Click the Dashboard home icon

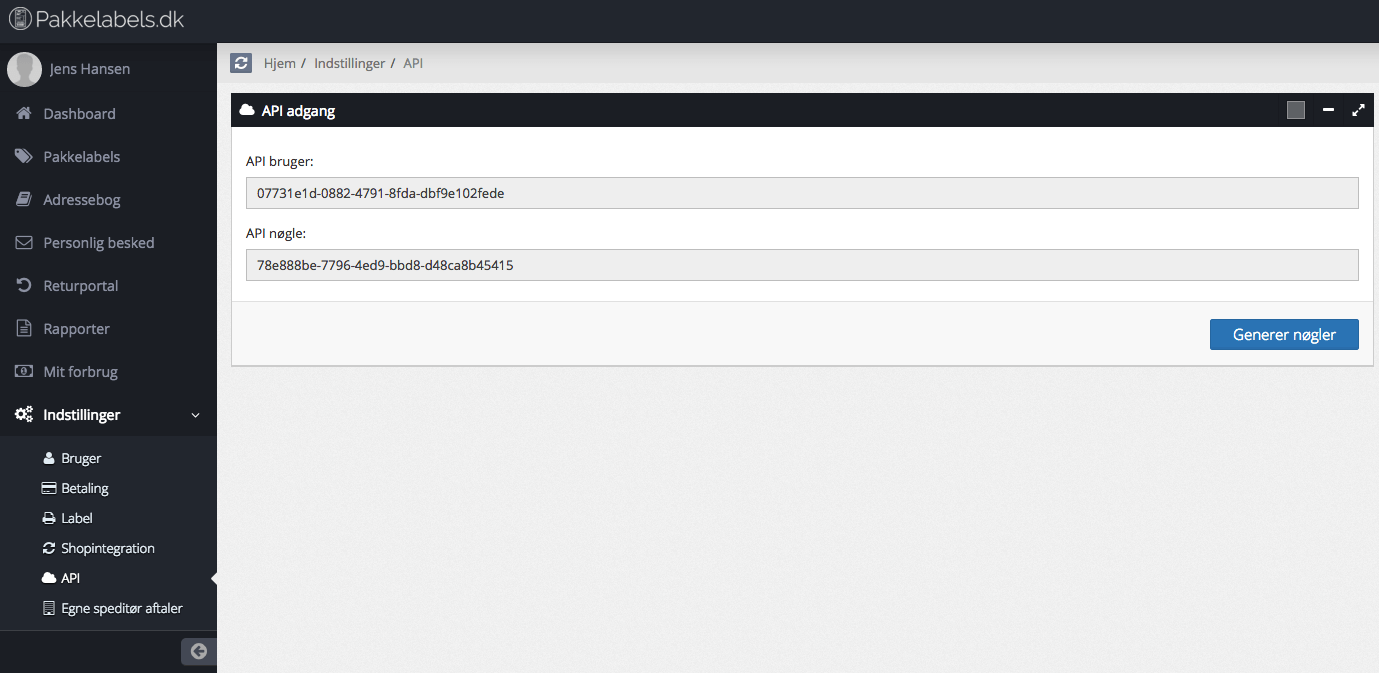coord(24,114)
